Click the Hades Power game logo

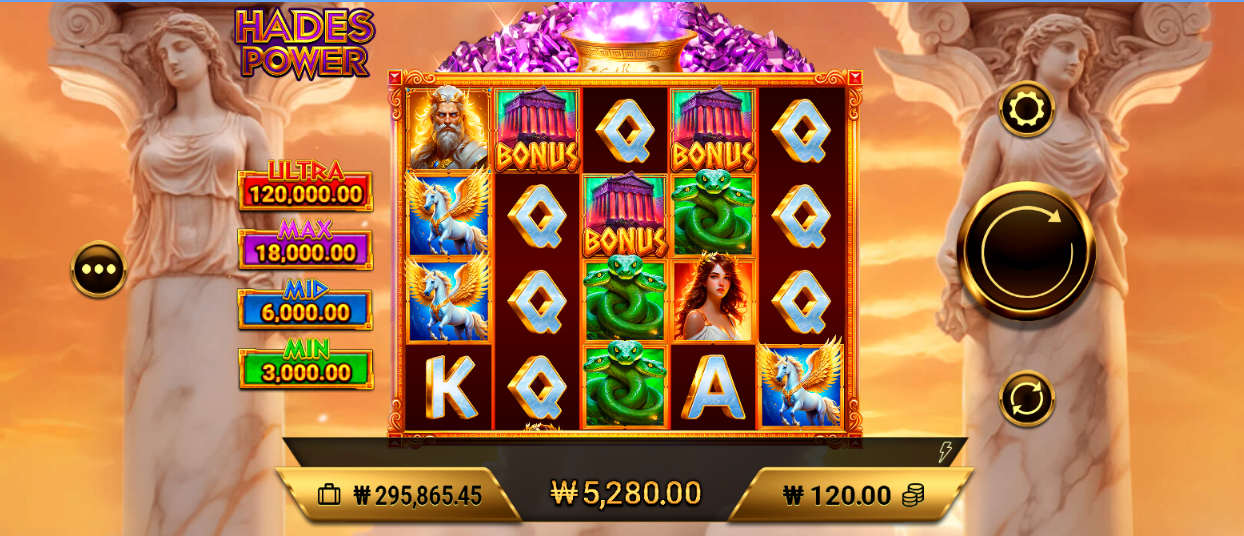(305, 43)
